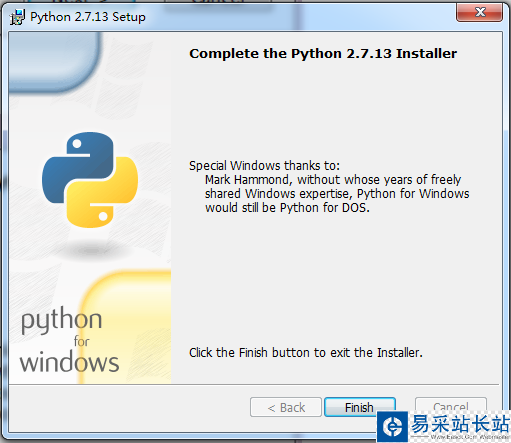Click "Click the Finish button to exit the Installer."

306,352
